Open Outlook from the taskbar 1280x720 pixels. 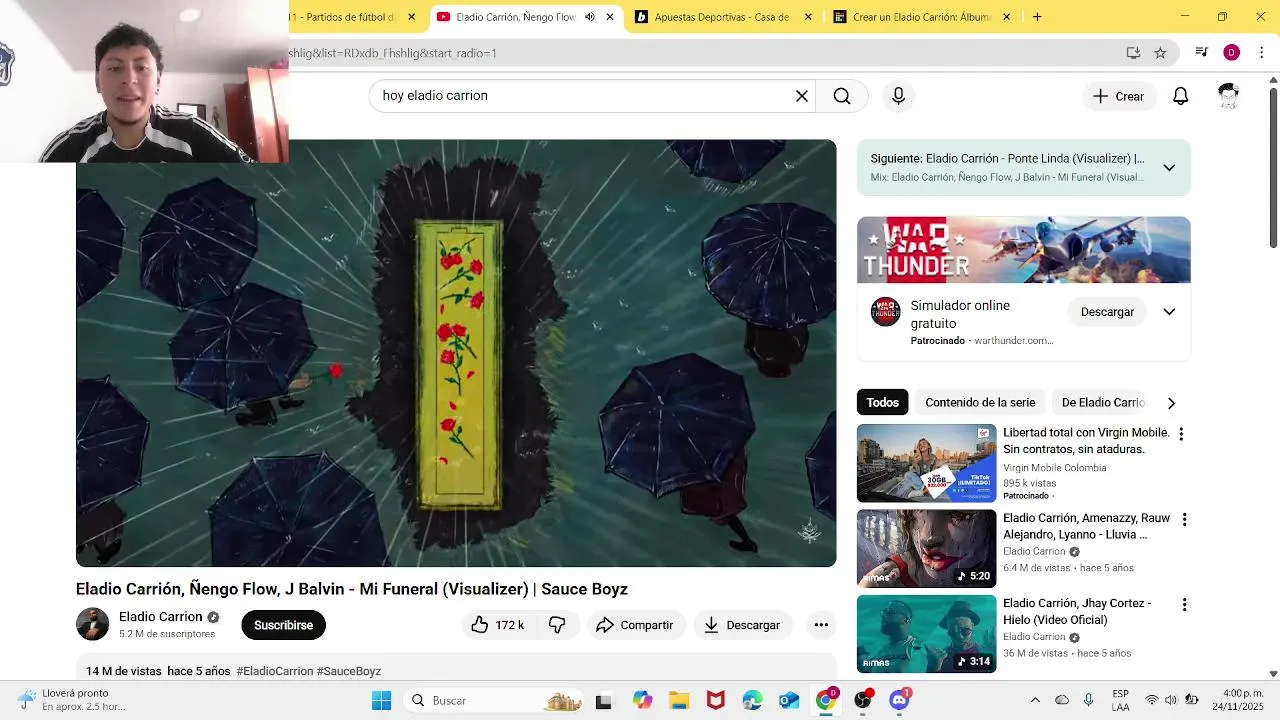pyautogui.click(x=789, y=700)
